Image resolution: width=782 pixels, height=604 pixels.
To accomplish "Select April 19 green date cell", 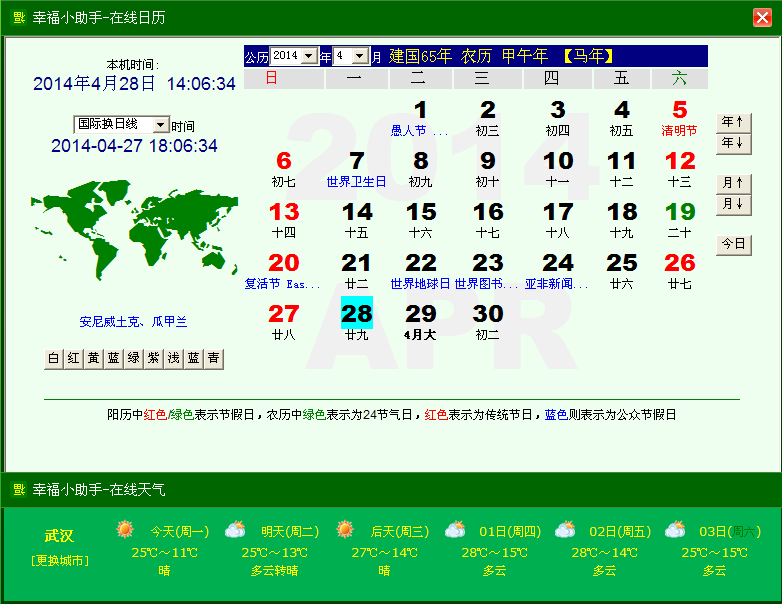I will coord(679,221).
